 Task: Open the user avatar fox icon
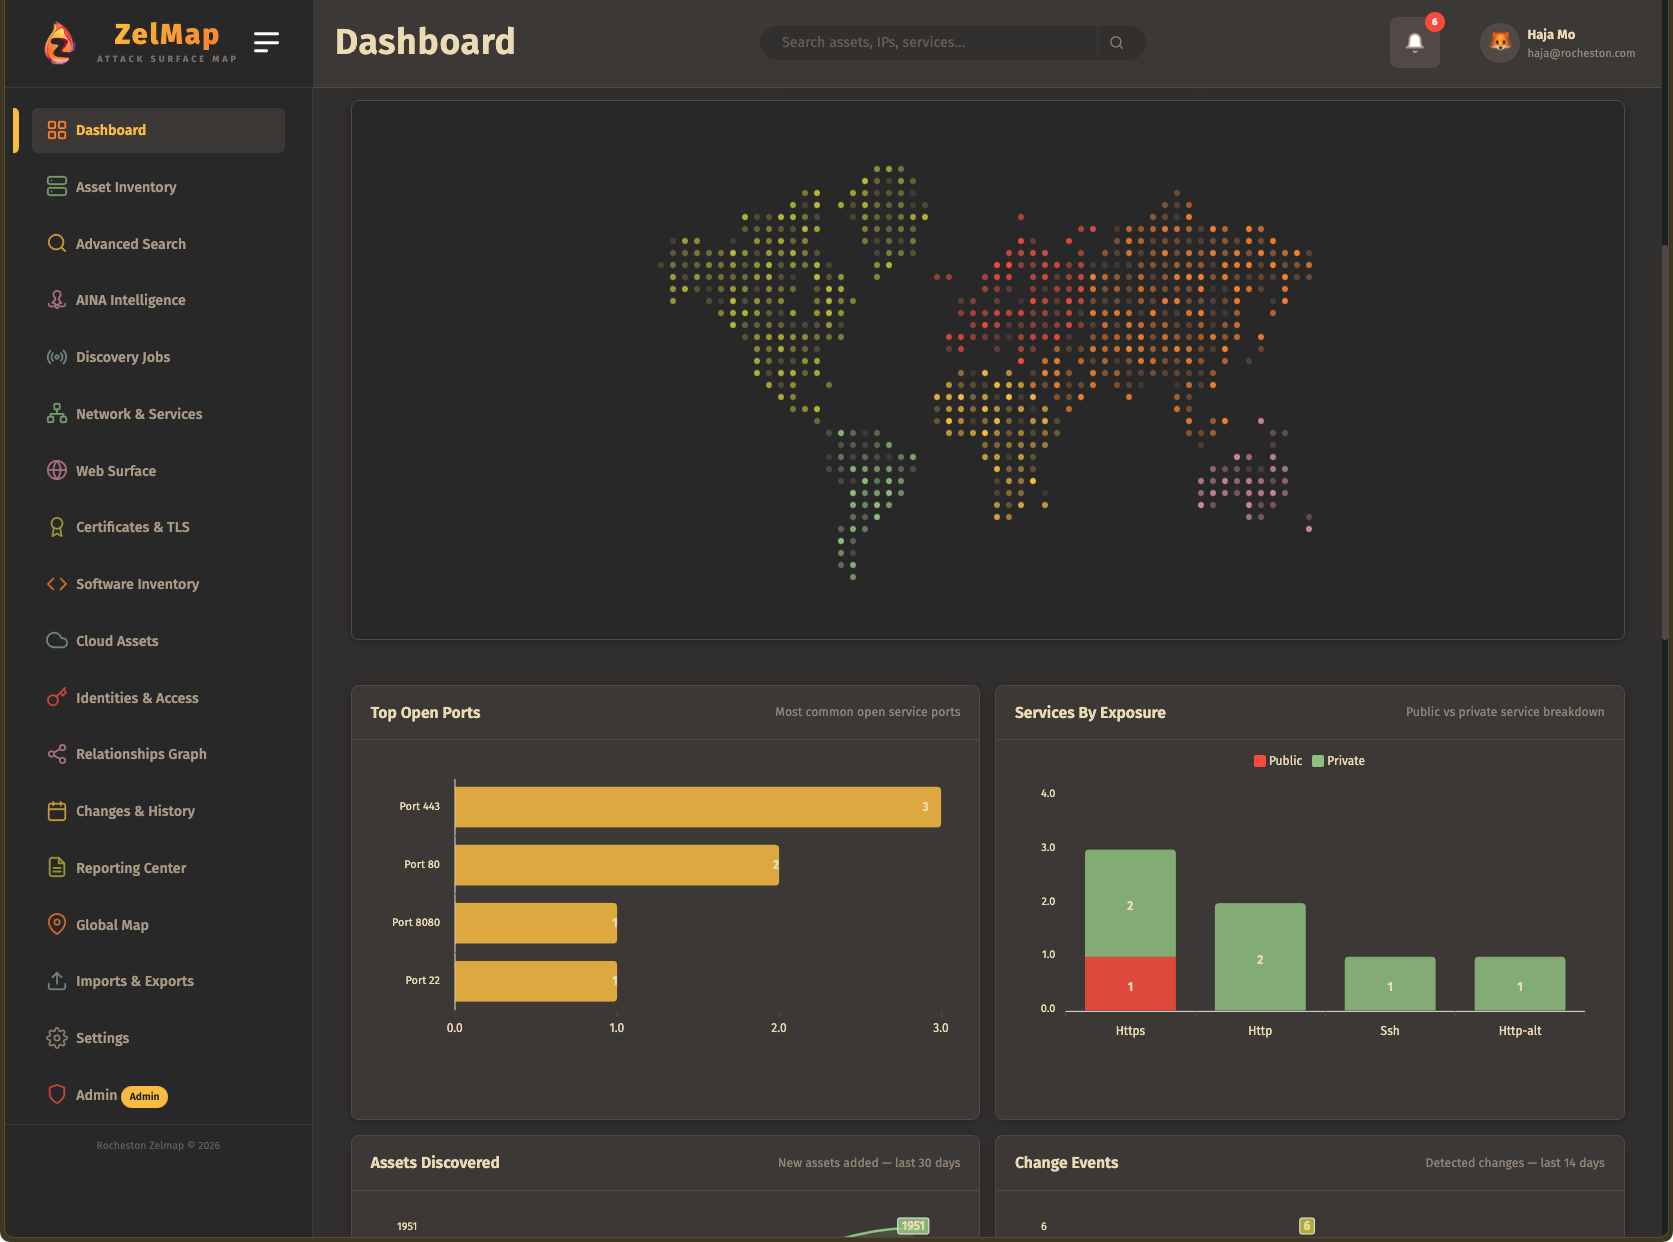(1499, 43)
